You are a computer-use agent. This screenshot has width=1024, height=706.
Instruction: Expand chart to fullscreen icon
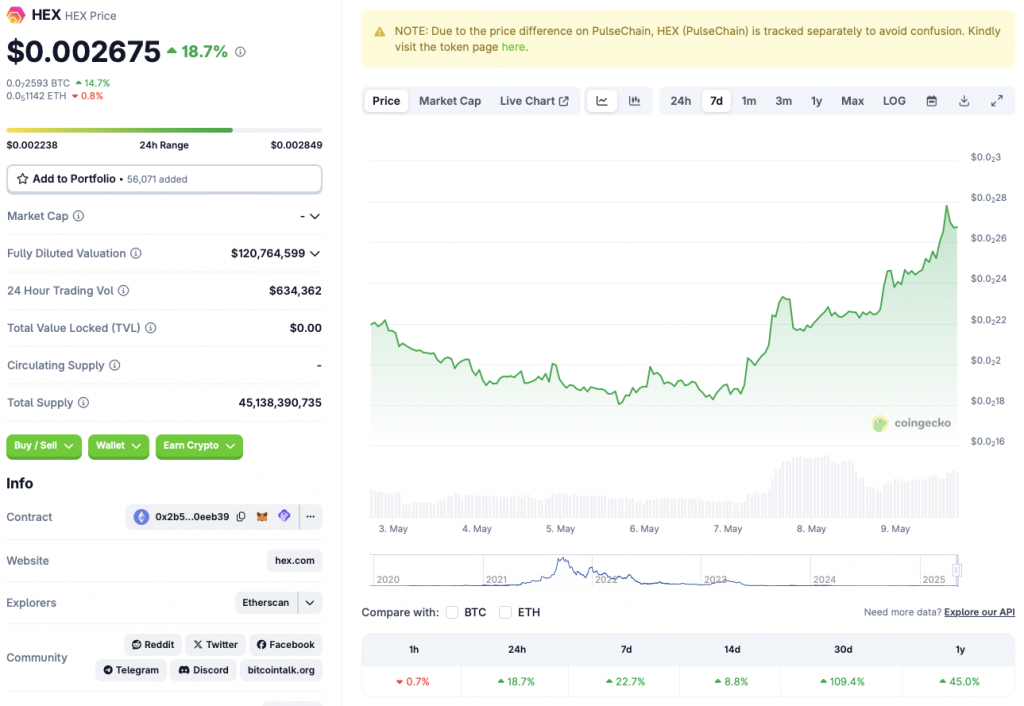(x=997, y=101)
